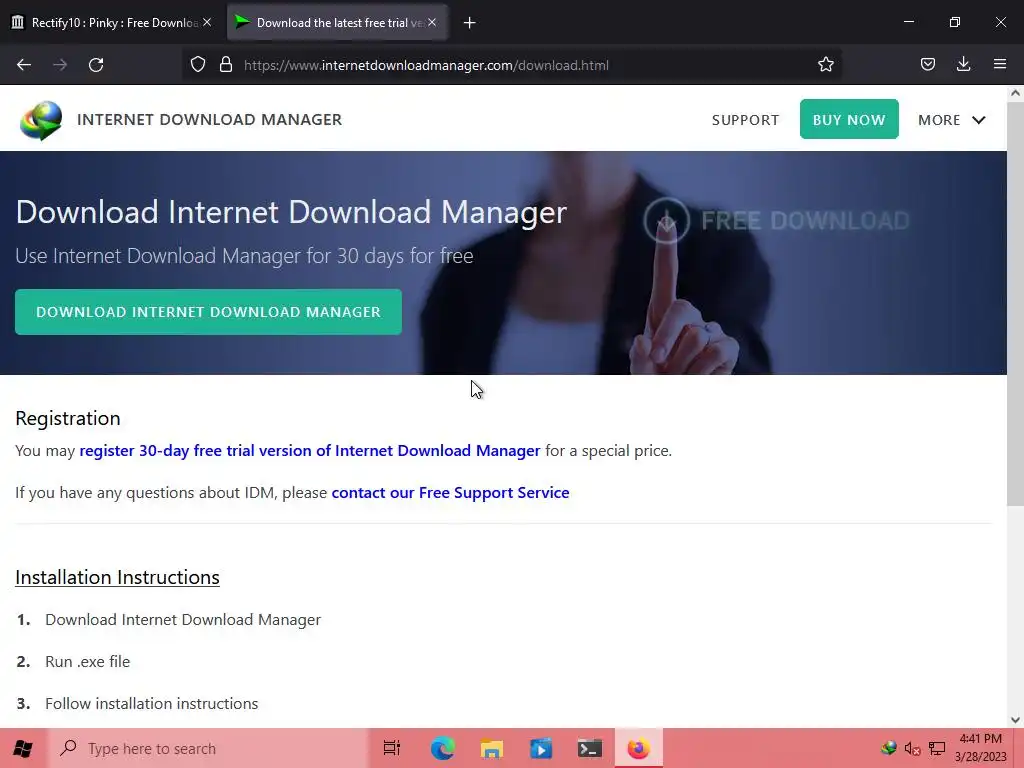
Task: Click the Firefox taskbar icon
Action: (x=639, y=748)
